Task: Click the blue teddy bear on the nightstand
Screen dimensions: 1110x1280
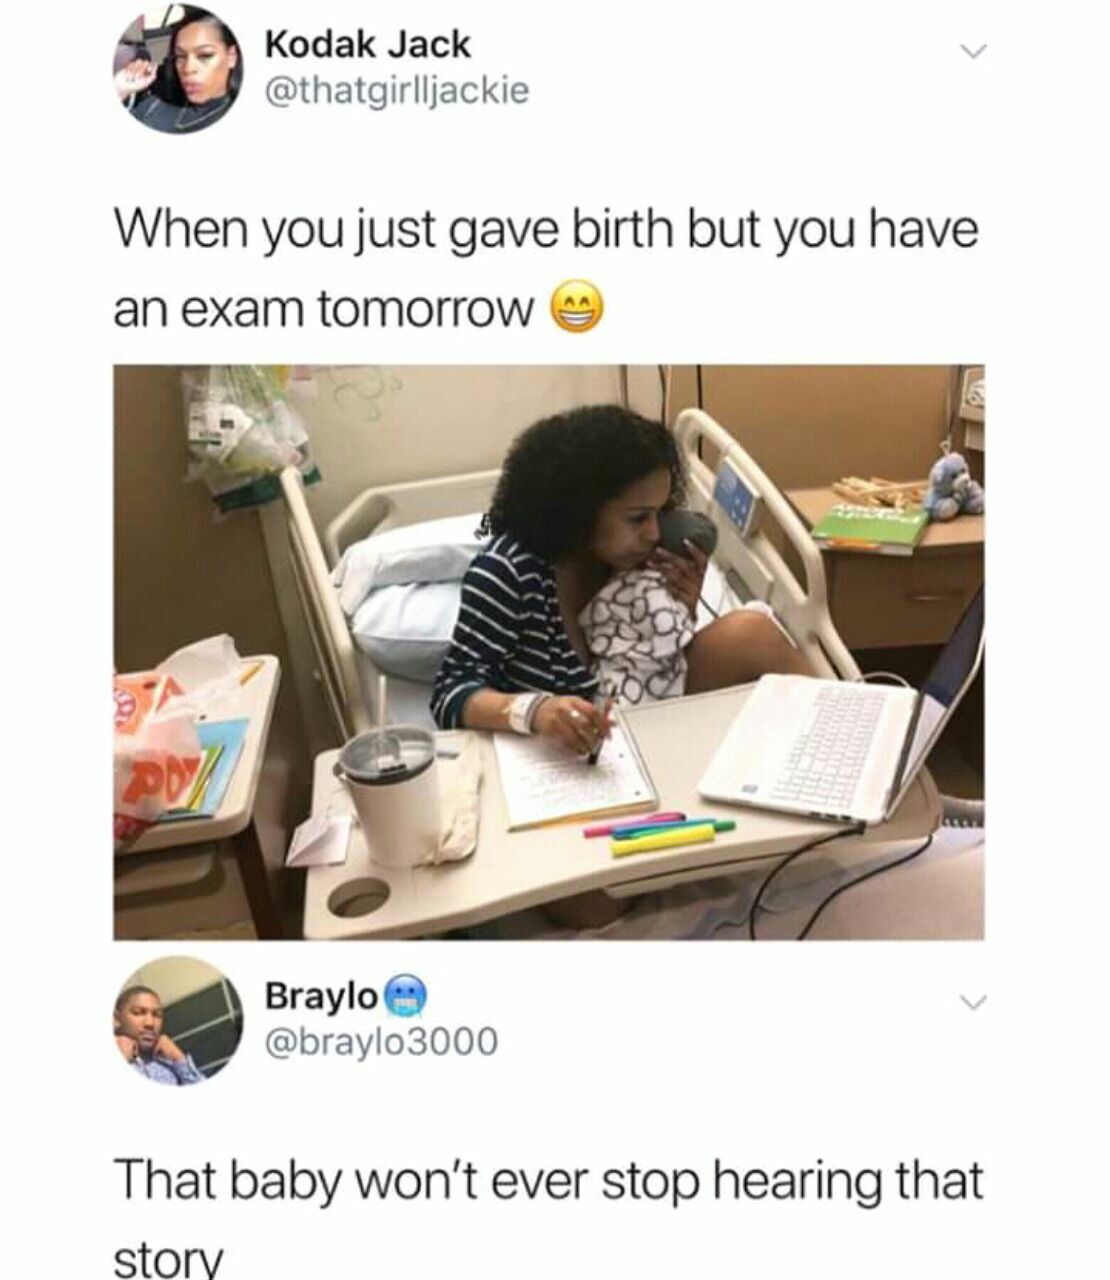Action: [x=953, y=485]
